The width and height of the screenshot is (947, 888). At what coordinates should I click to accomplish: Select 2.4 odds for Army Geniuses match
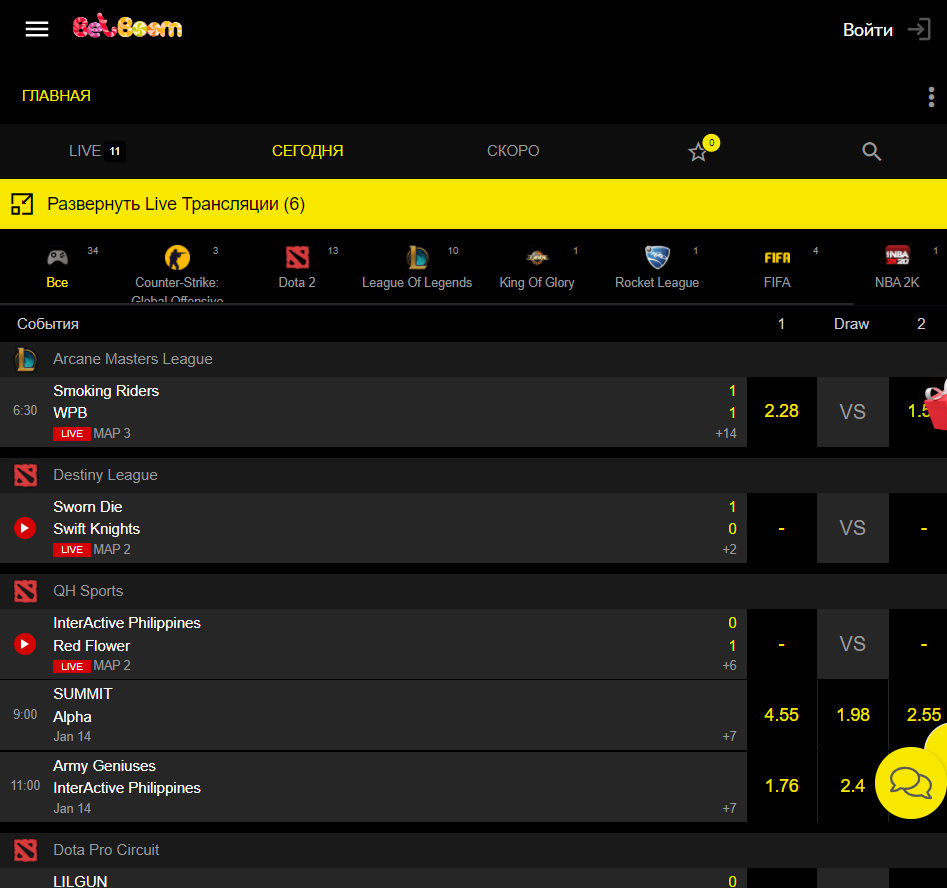coord(853,787)
